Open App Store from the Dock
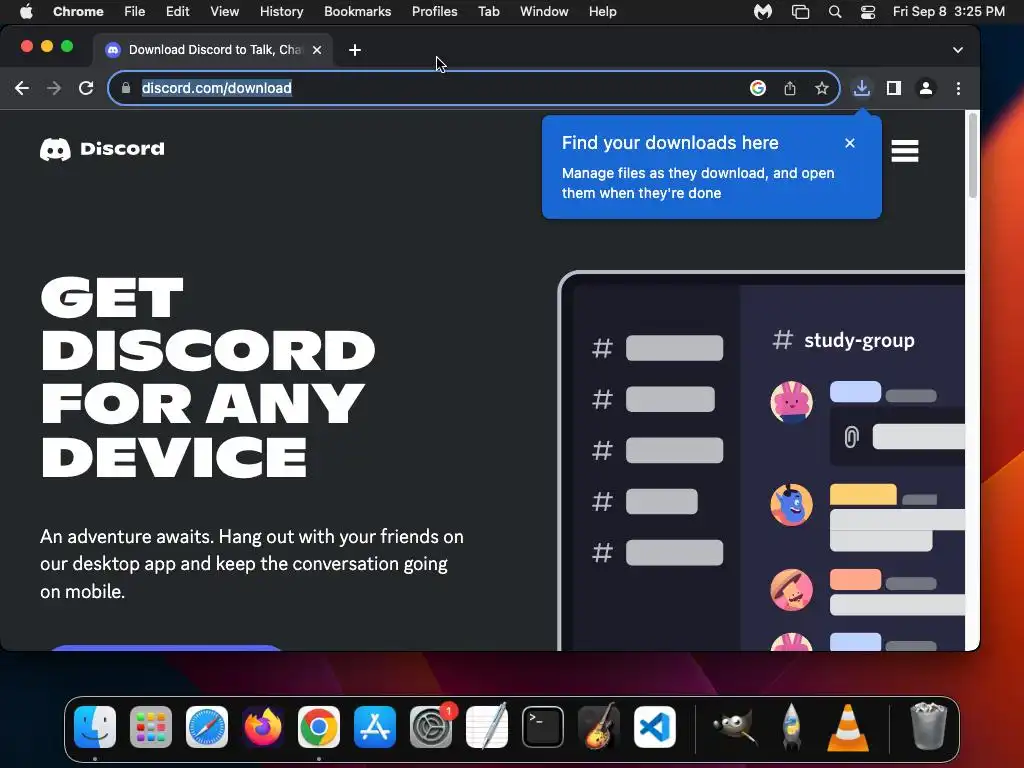Image resolution: width=1024 pixels, height=768 pixels. (375, 726)
